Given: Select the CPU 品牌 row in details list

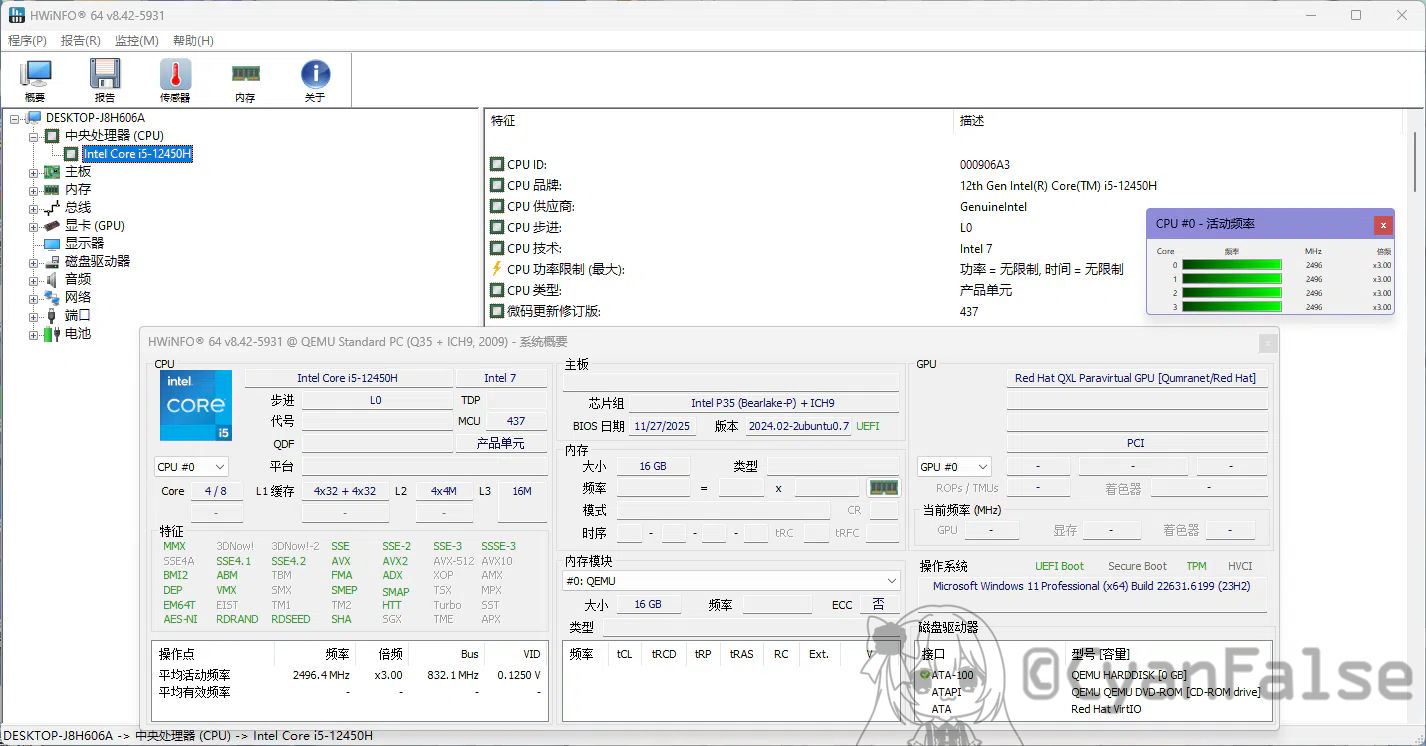Looking at the screenshot, I should (534, 186).
